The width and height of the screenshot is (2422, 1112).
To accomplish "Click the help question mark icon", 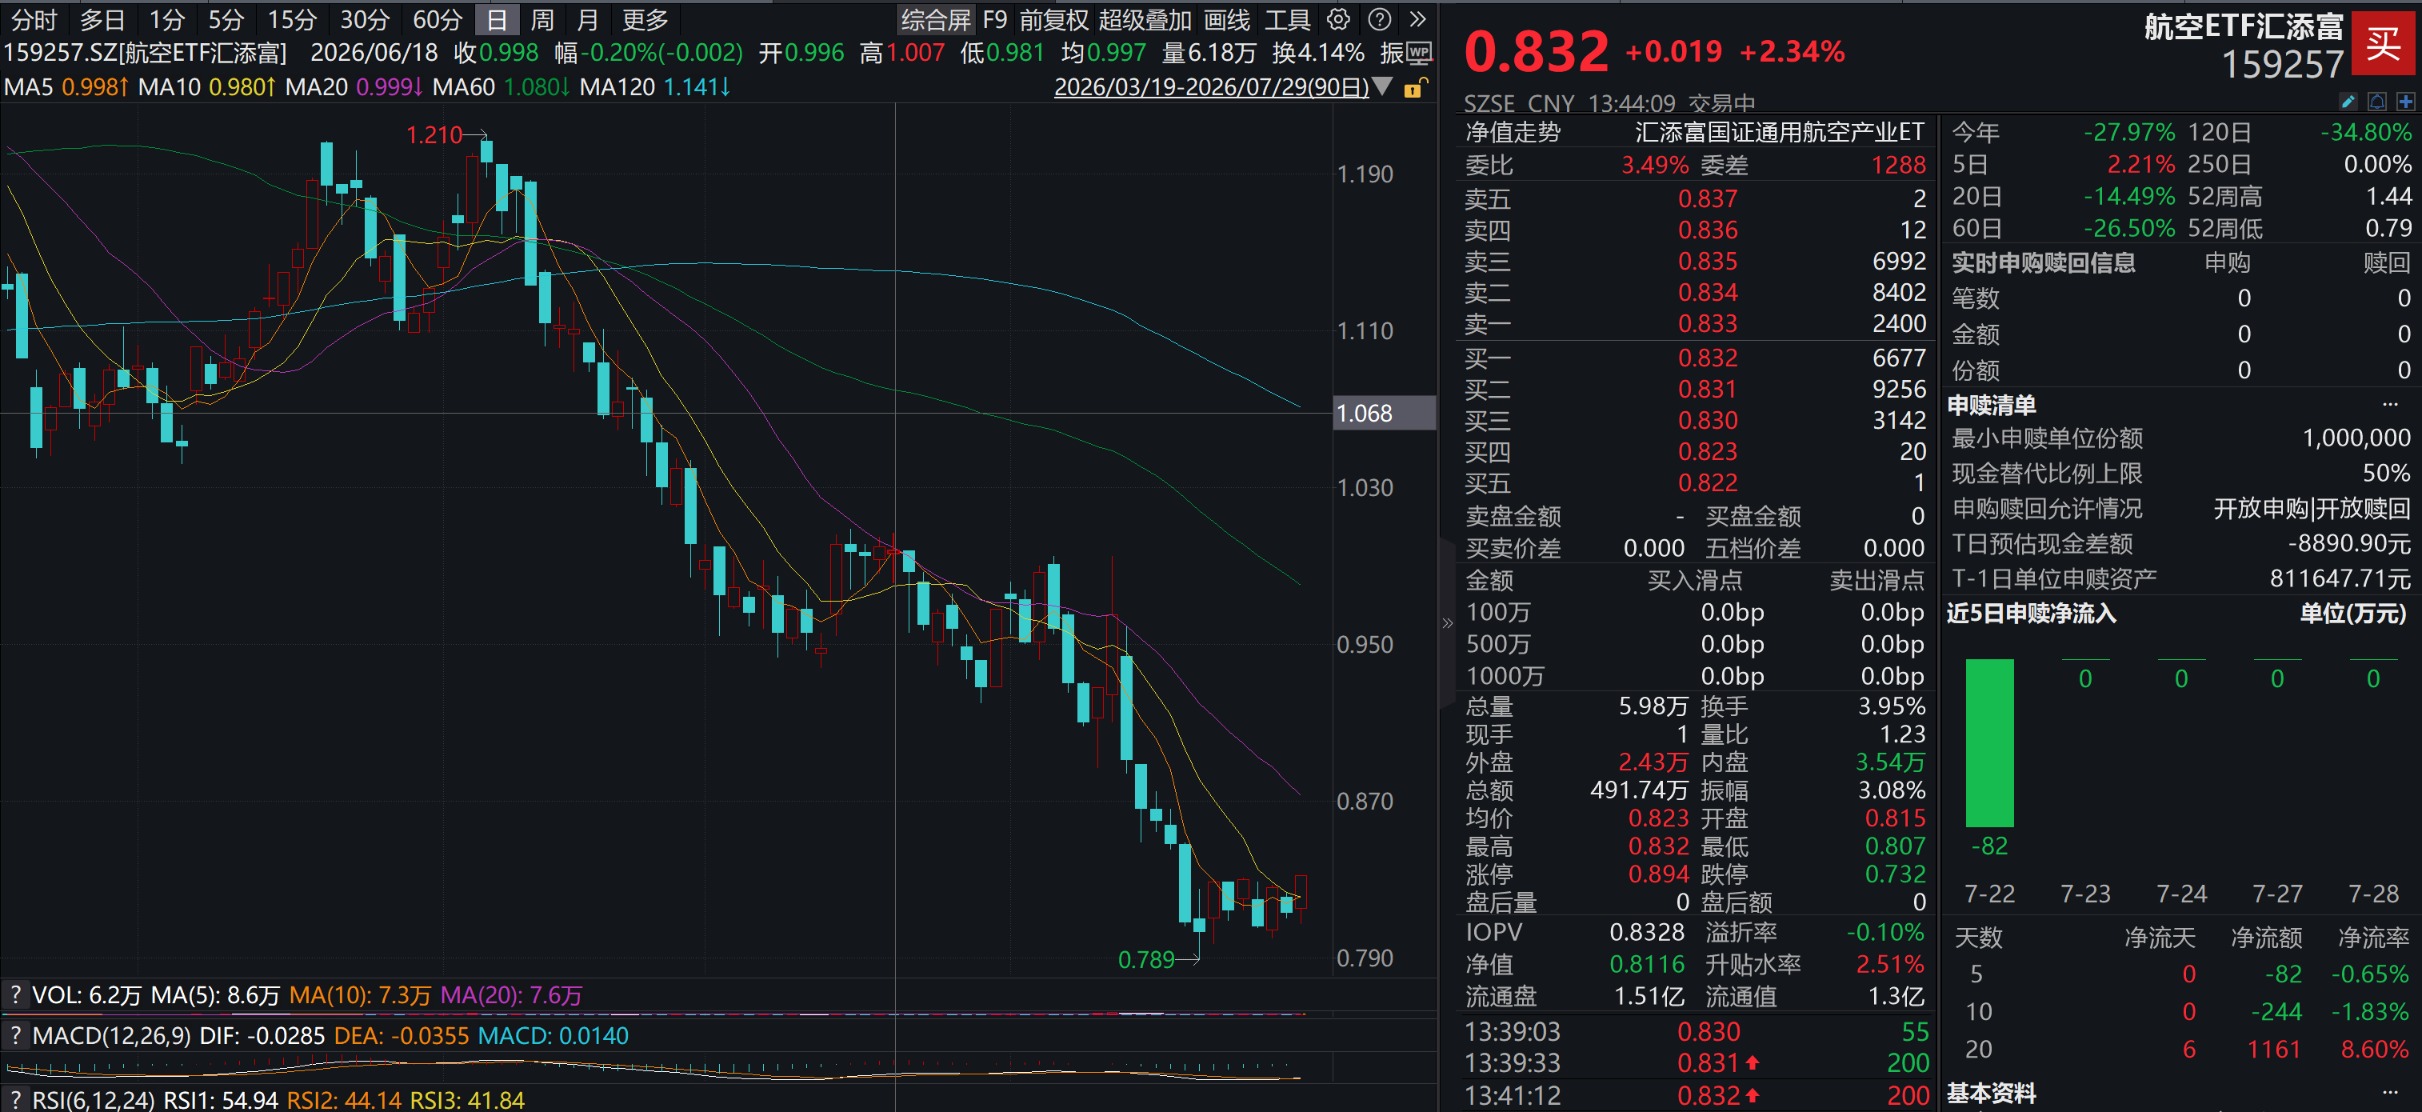I will click(1379, 19).
